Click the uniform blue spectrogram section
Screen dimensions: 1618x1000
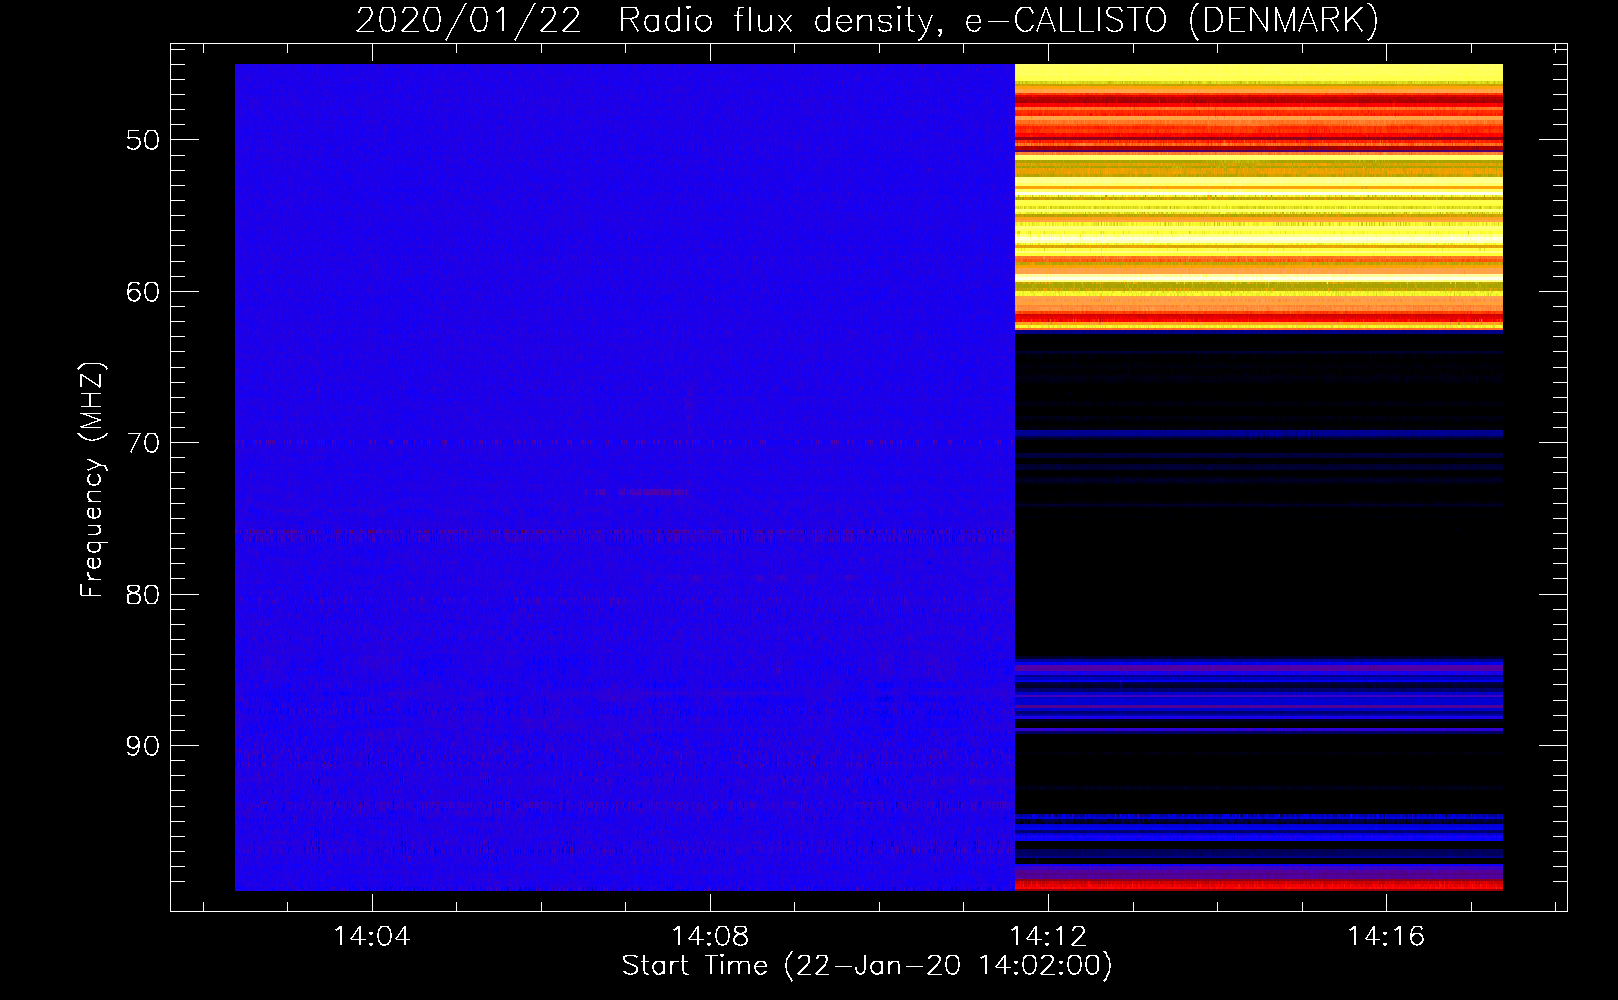coord(625,477)
